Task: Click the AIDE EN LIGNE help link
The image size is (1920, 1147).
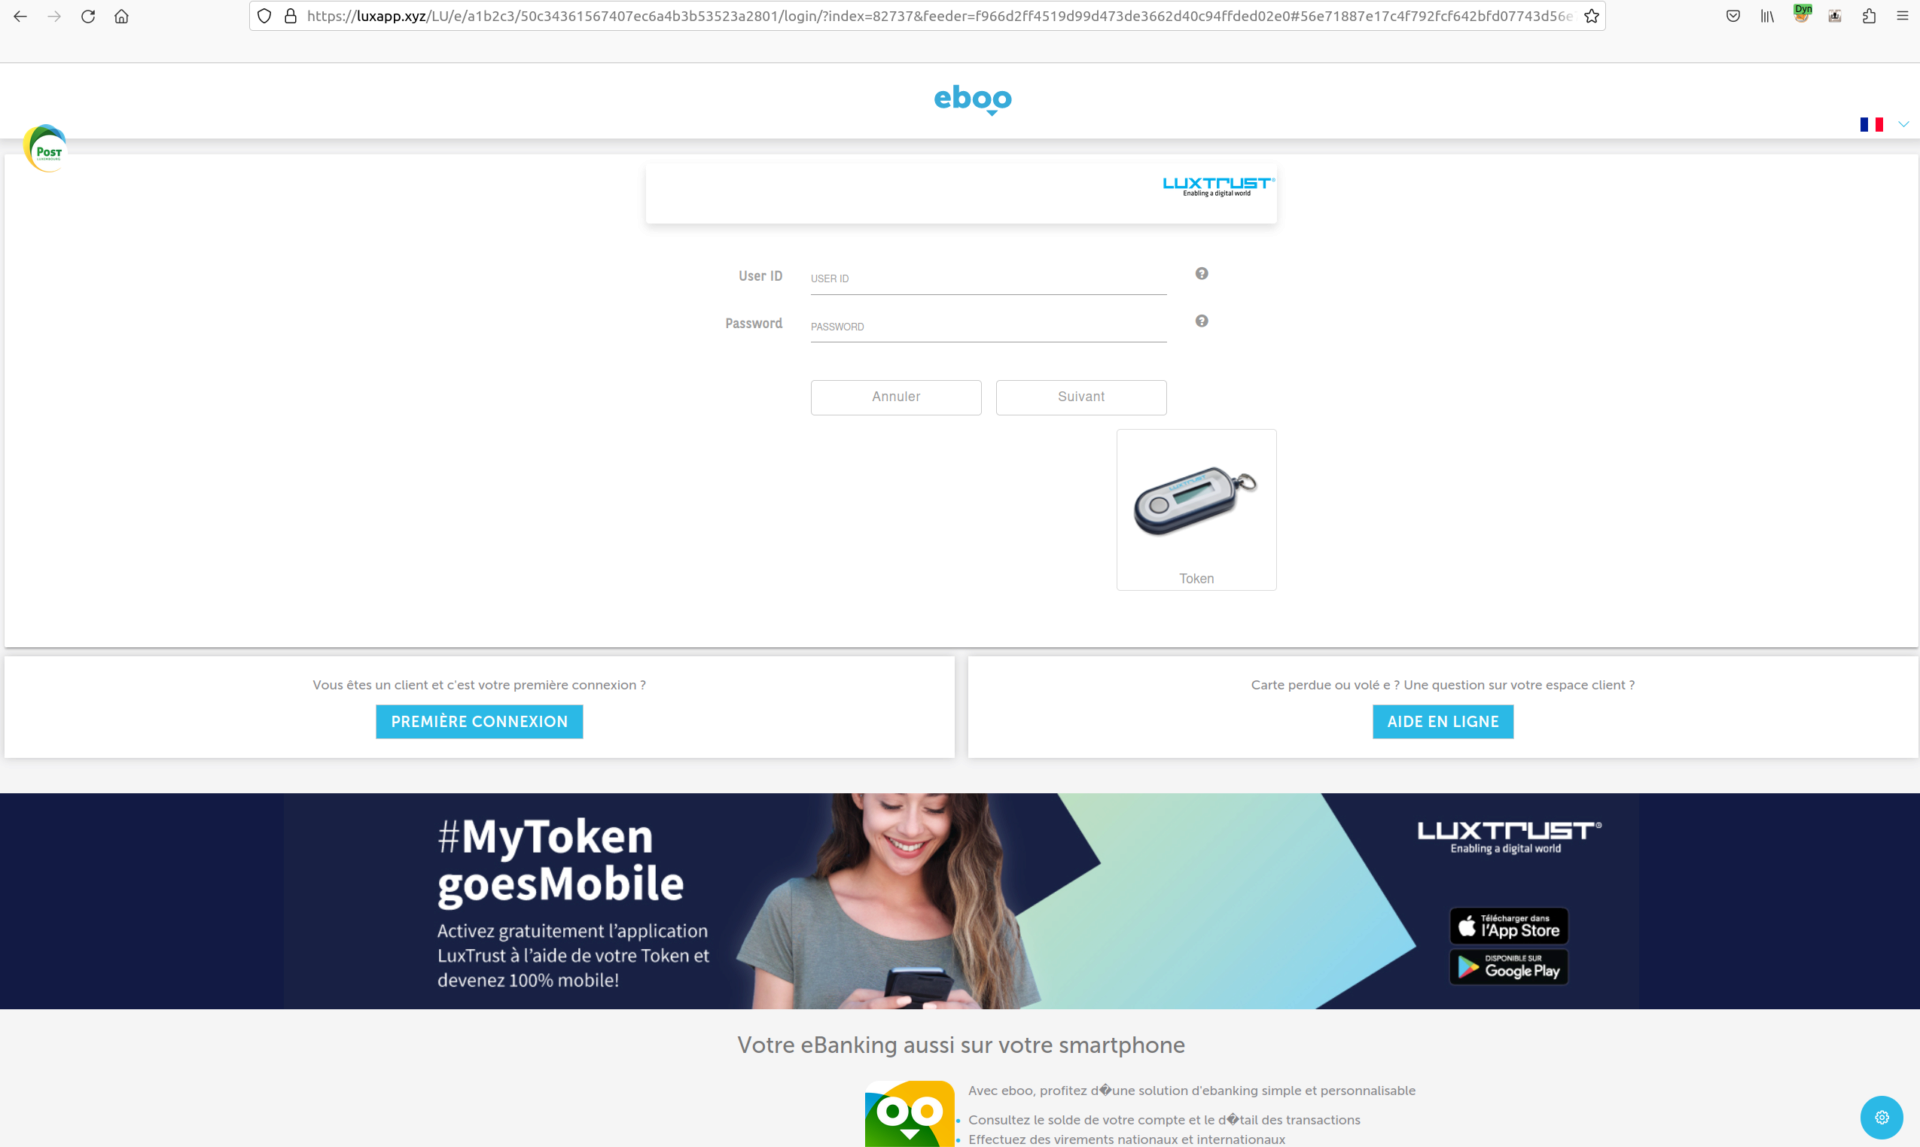Action: [x=1442, y=721]
